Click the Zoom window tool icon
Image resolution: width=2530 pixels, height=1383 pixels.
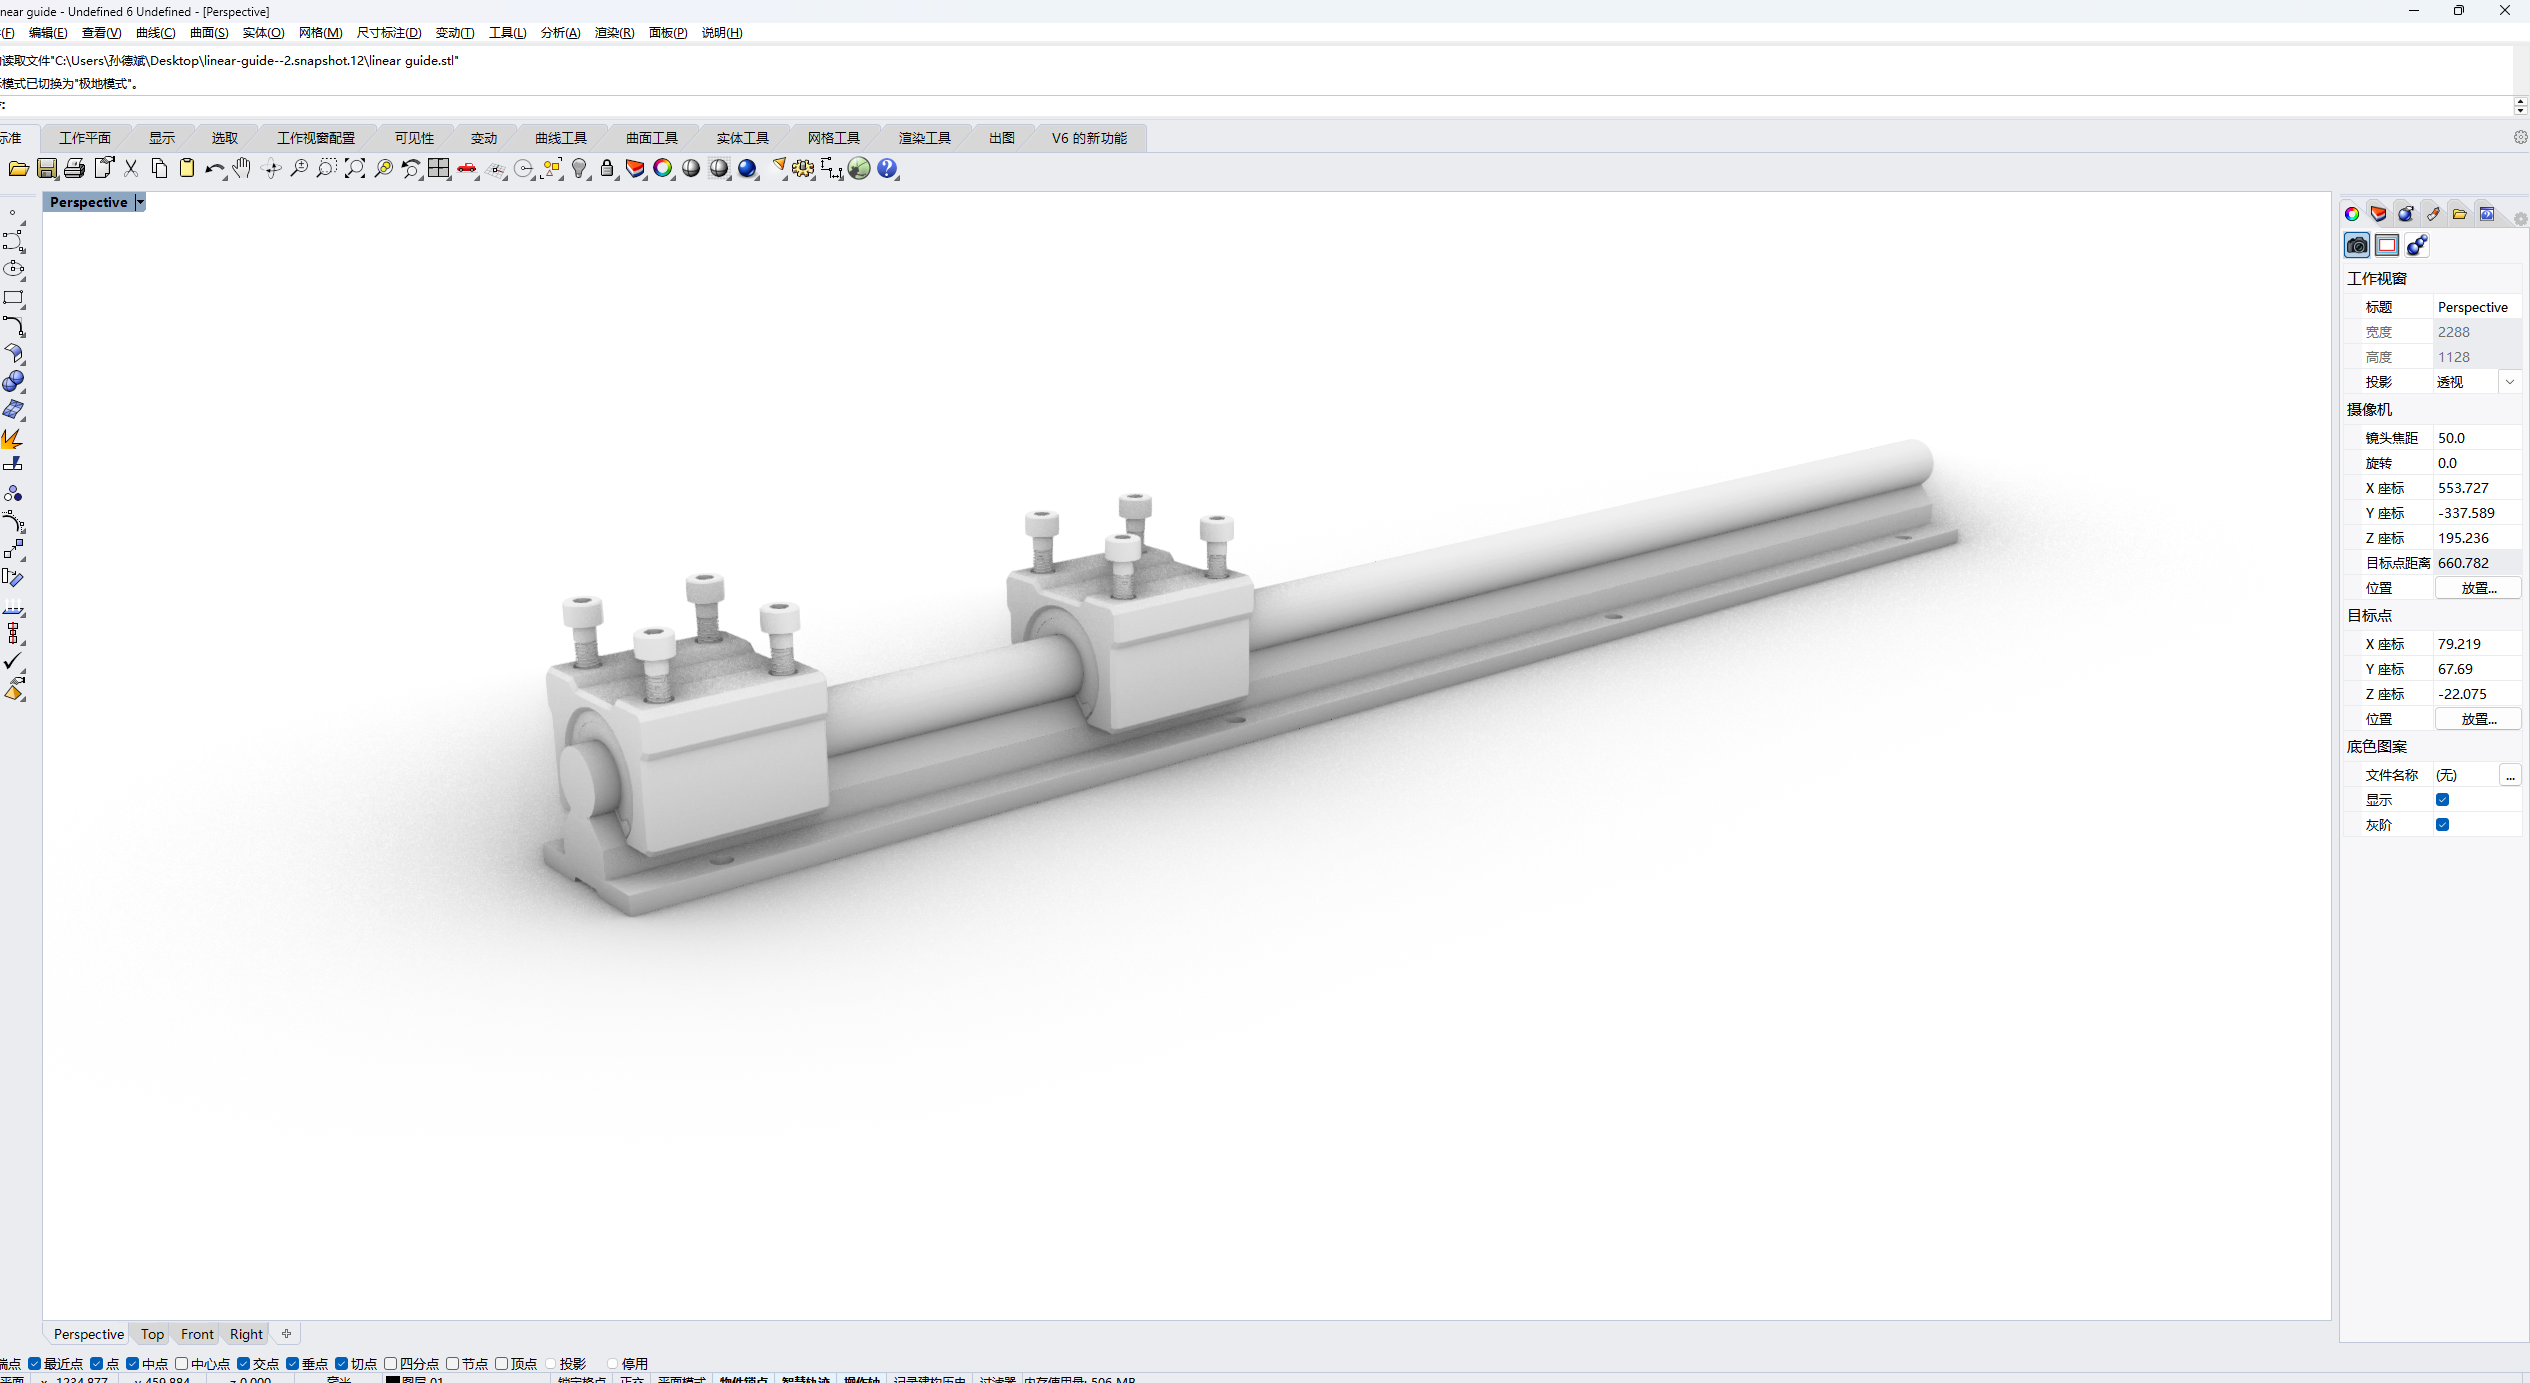point(327,169)
